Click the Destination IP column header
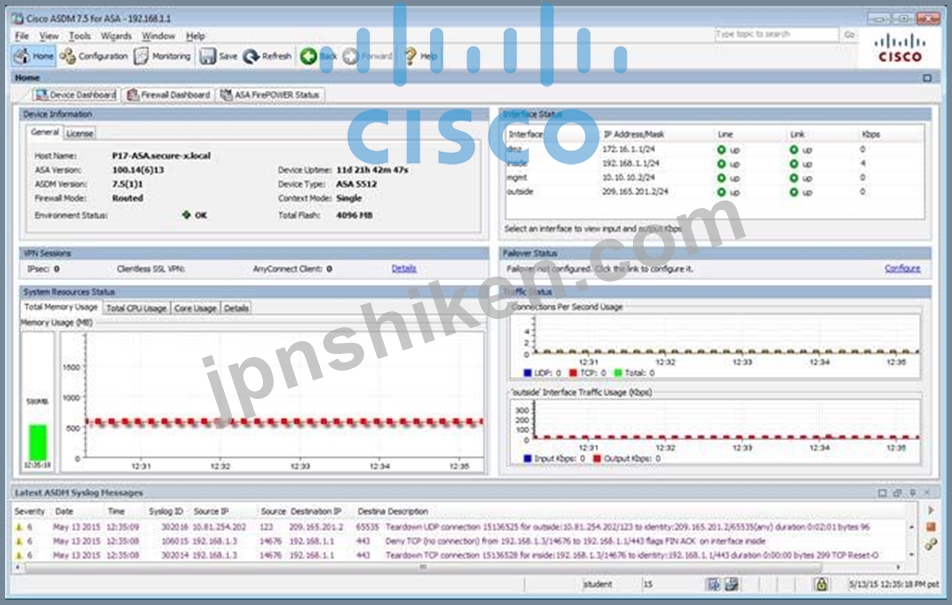This screenshot has height=605, width=952. pyautogui.click(x=315, y=511)
